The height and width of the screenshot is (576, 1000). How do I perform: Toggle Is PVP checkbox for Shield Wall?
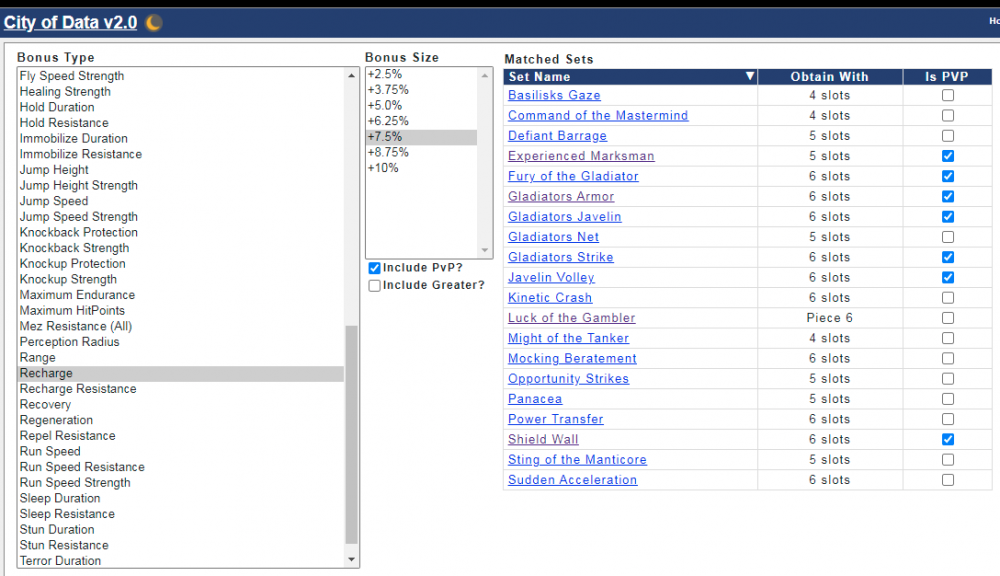pos(947,440)
